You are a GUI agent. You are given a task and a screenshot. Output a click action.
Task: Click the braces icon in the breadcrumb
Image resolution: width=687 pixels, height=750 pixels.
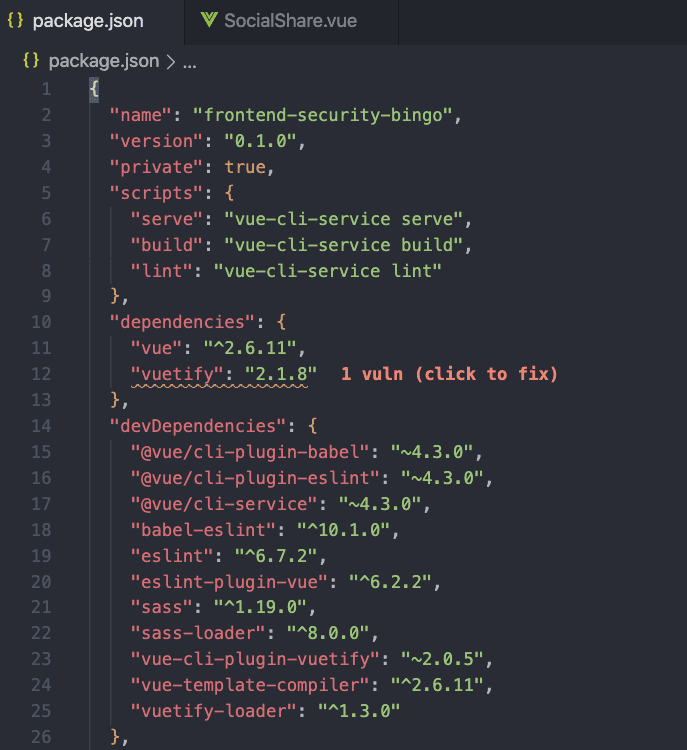coord(31,61)
